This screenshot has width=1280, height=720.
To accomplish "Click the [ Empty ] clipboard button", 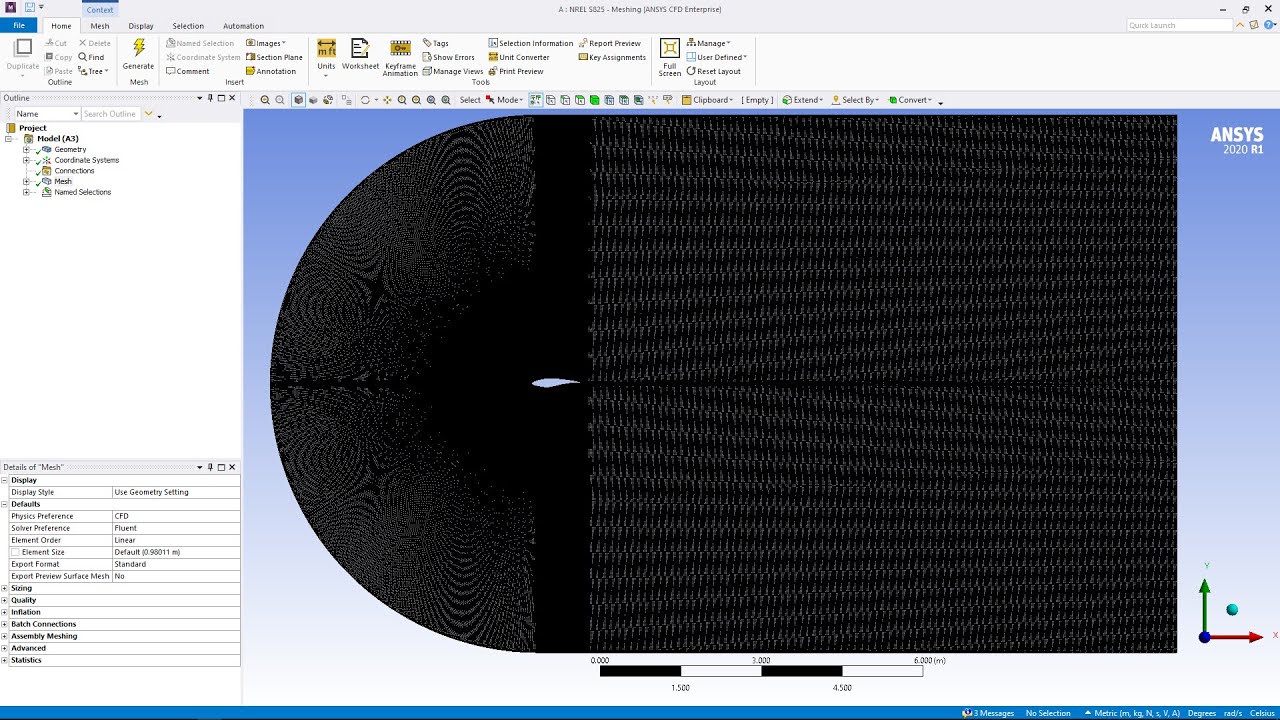I will pos(757,100).
